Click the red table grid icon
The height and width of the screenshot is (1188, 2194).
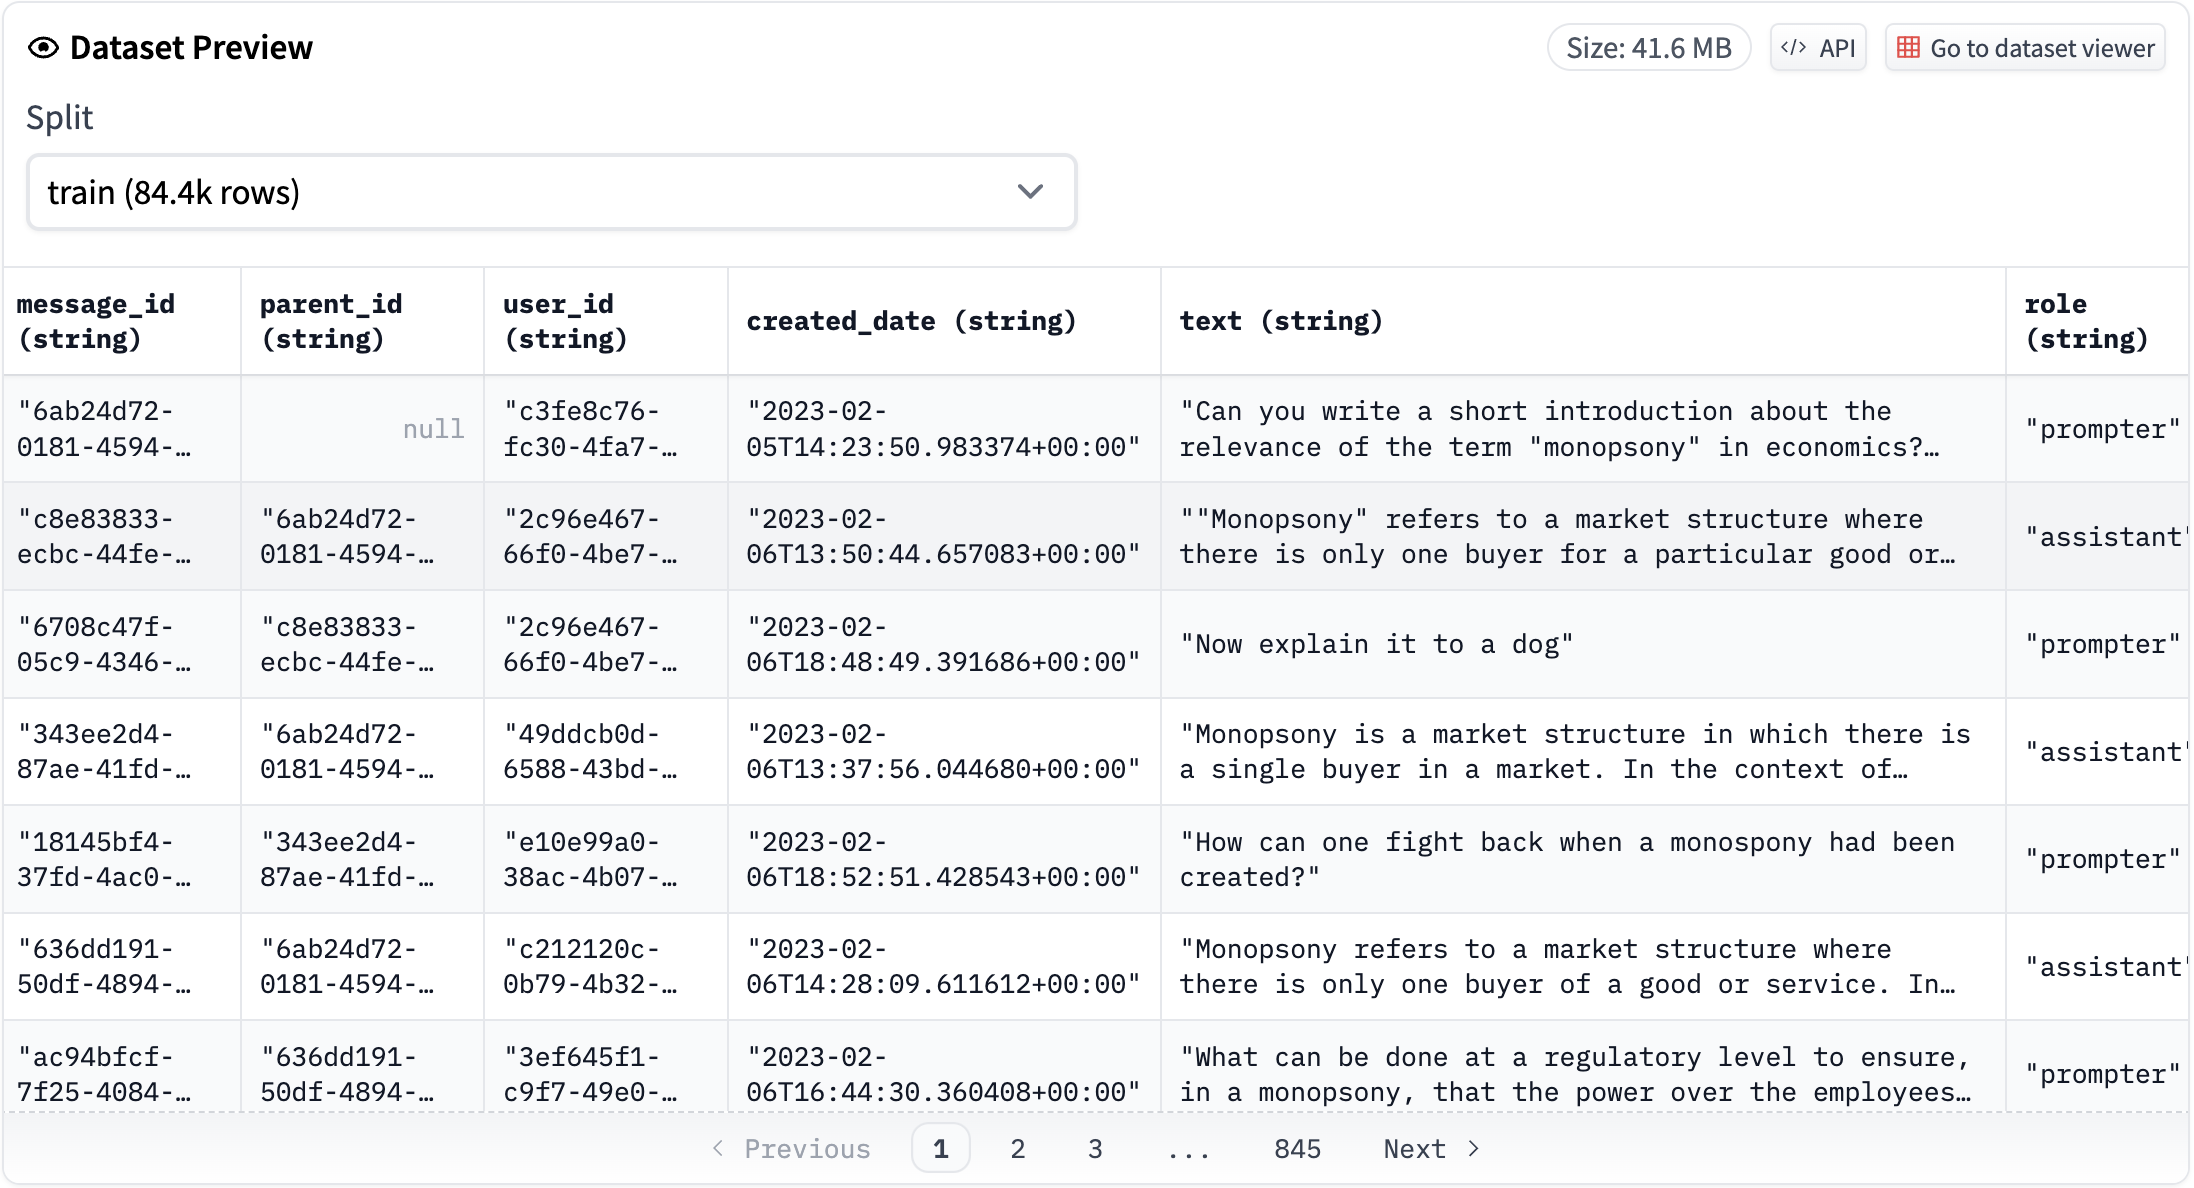[x=1908, y=48]
